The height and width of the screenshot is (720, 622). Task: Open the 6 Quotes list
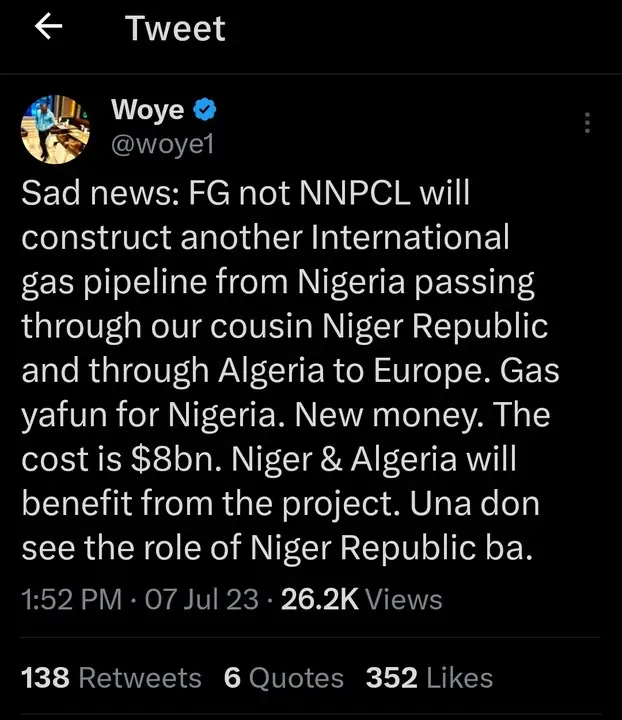click(x=283, y=677)
